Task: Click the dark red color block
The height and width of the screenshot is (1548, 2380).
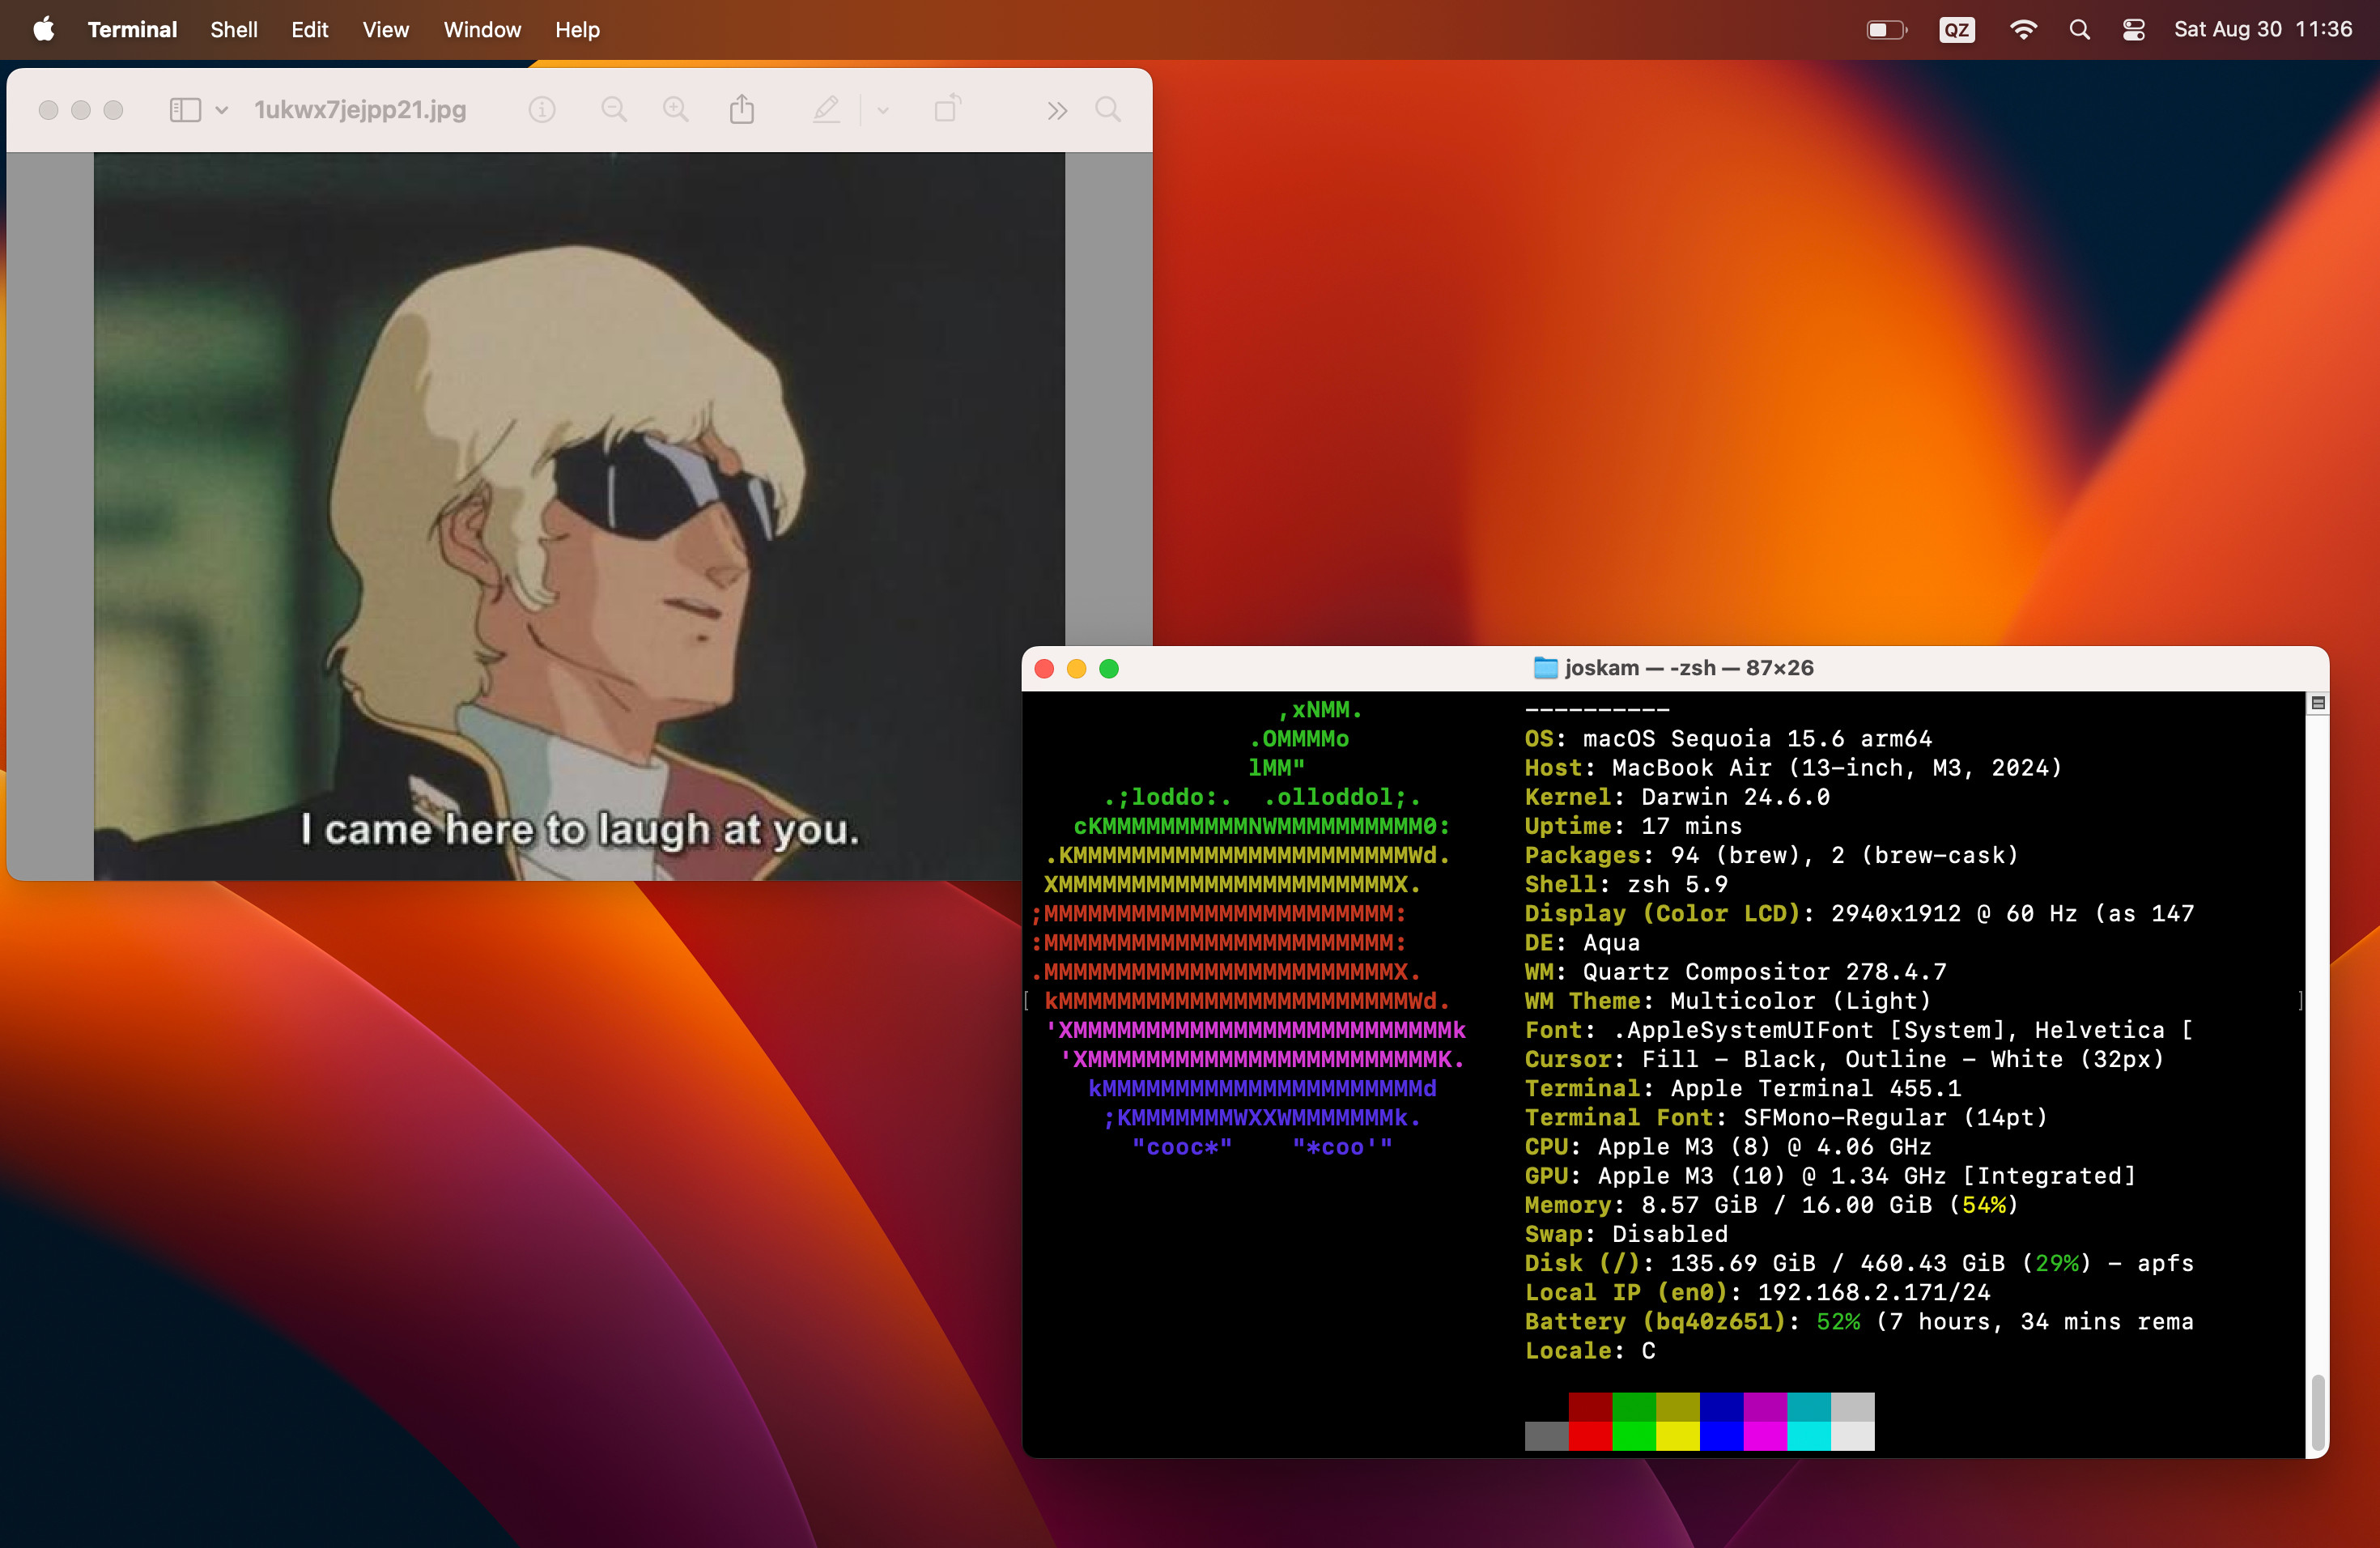Action: (1590, 1406)
